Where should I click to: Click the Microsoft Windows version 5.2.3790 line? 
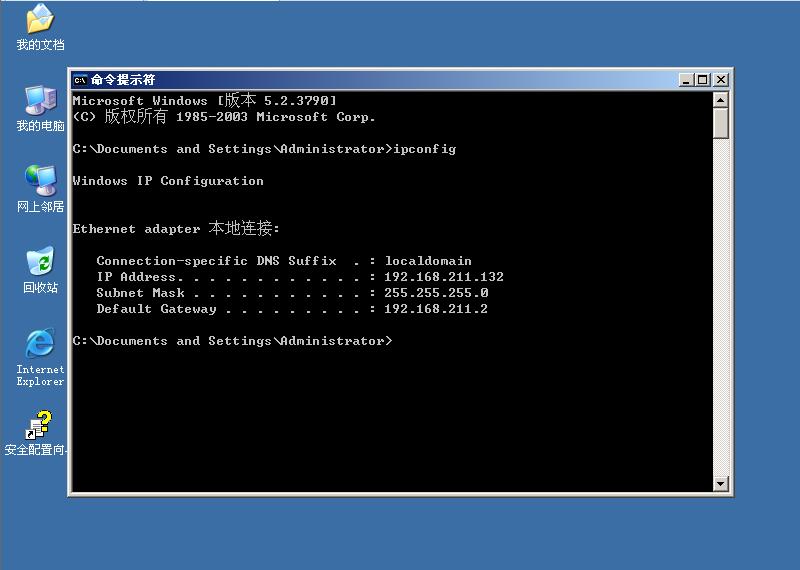205,100
